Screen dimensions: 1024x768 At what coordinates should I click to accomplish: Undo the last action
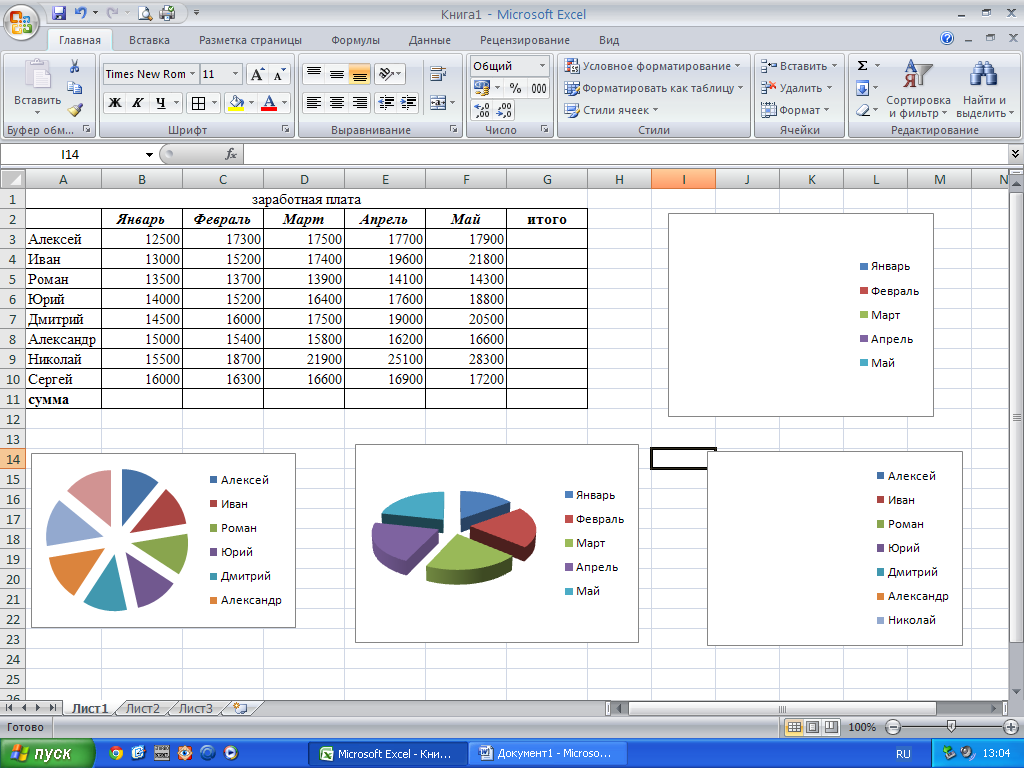(x=81, y=12)
